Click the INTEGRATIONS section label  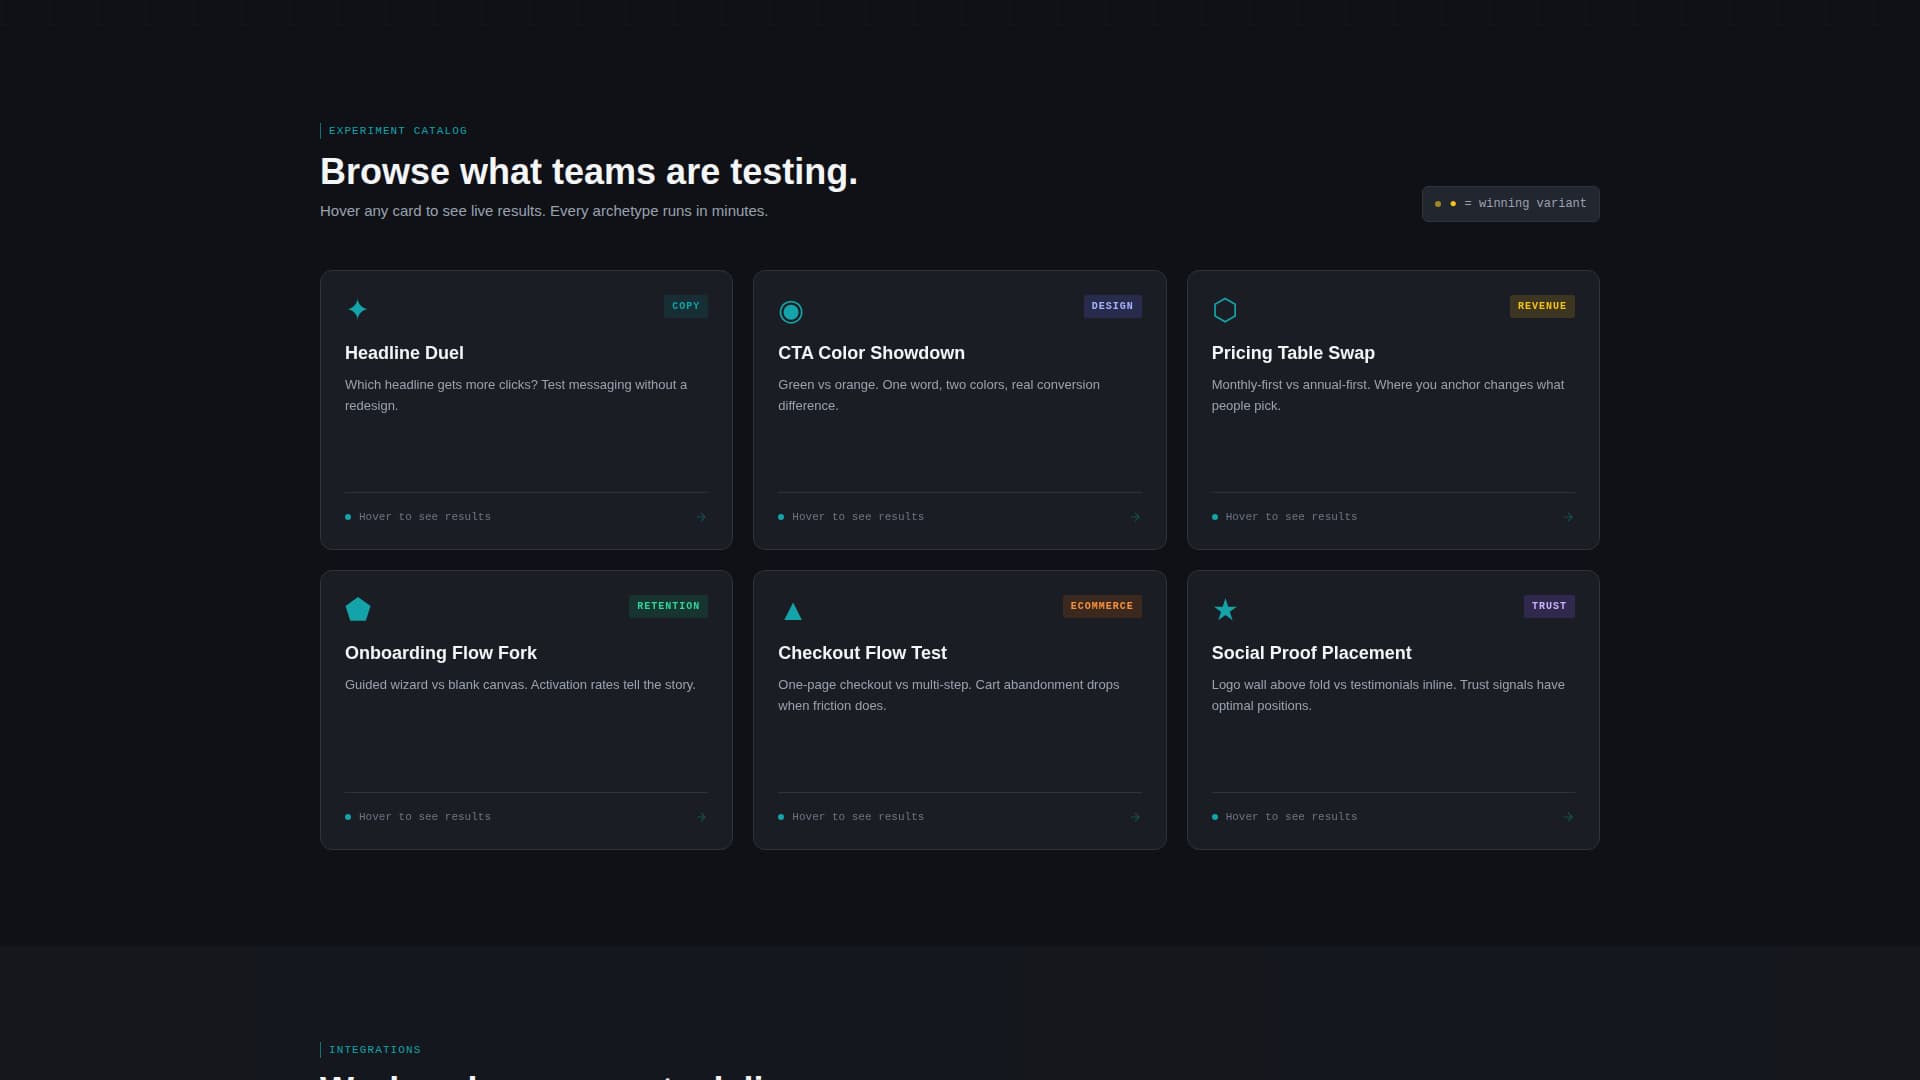tap(375, 1050)
